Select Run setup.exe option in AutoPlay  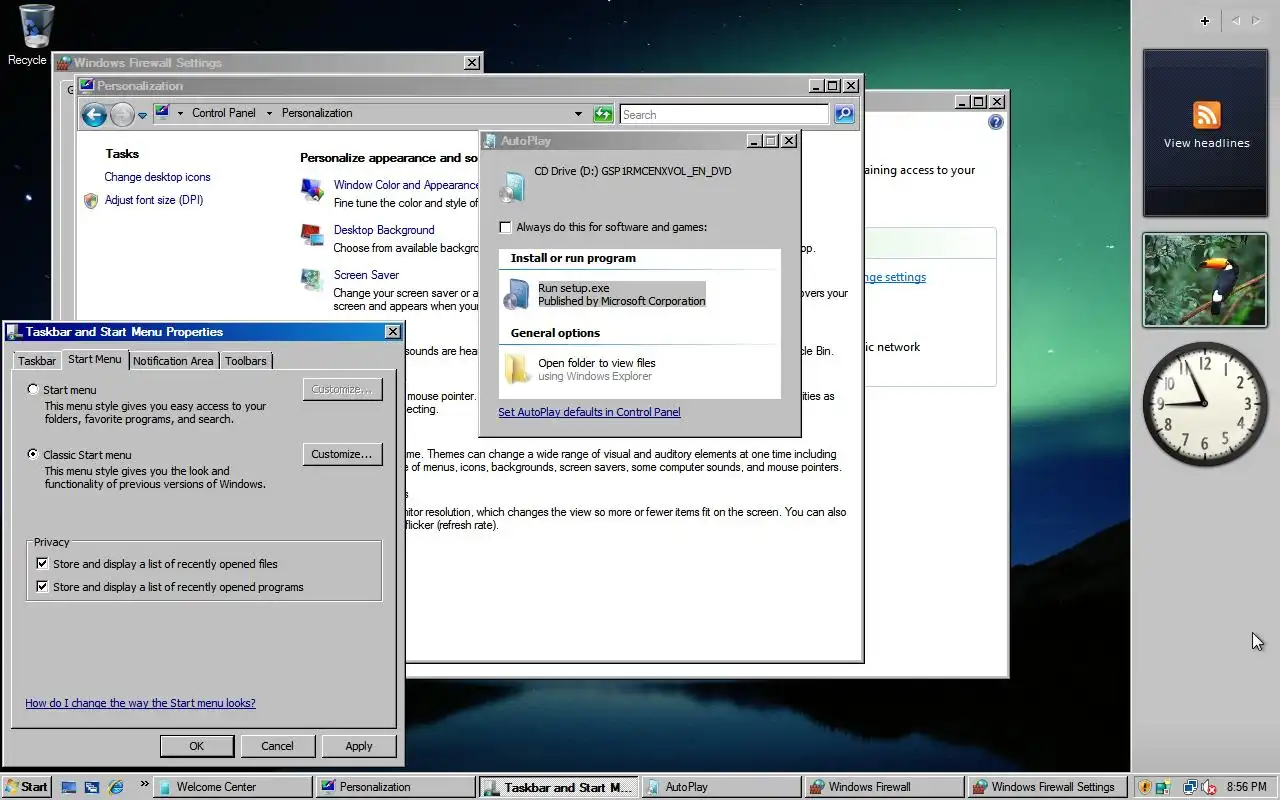tap(640, 294)
